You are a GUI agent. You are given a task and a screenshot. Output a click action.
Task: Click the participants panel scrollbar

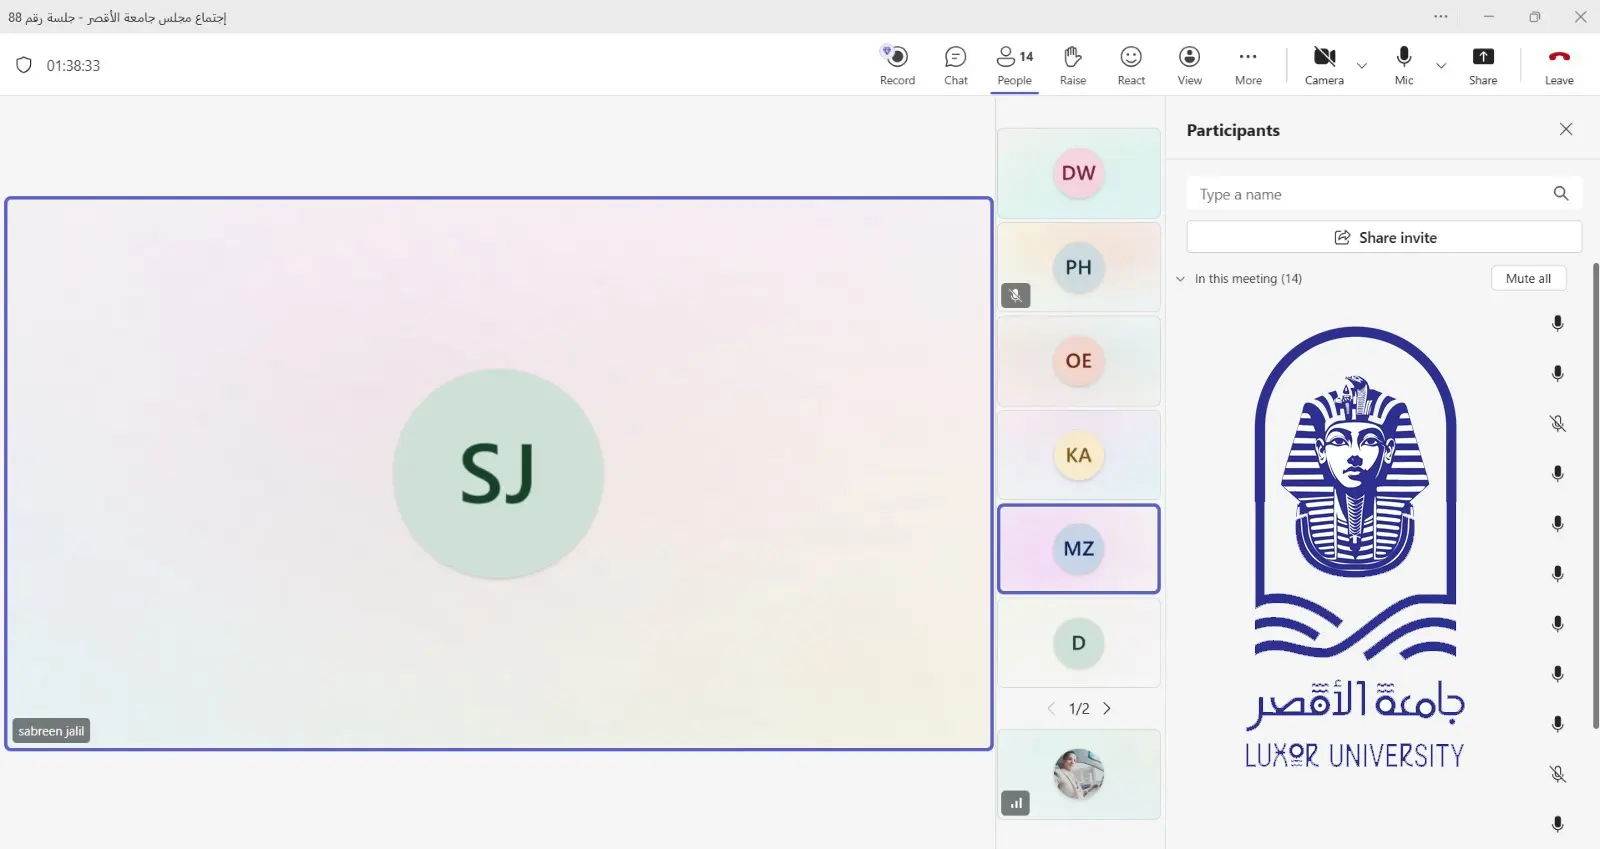point(1595,495)
